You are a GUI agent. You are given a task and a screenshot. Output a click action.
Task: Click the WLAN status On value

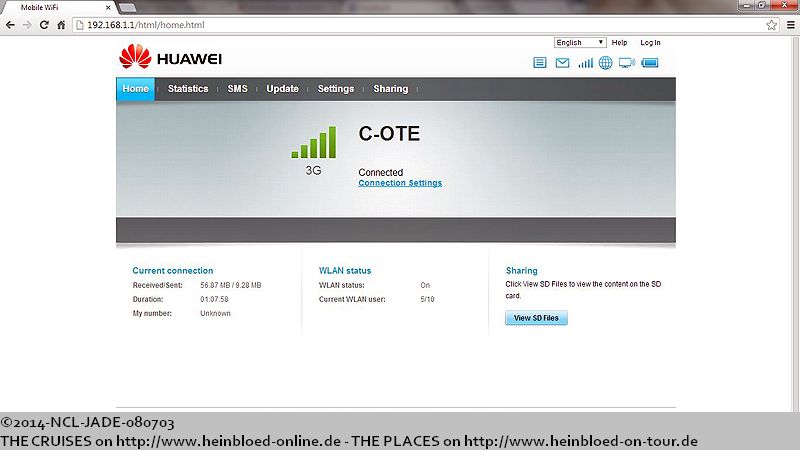click(425, 285)
